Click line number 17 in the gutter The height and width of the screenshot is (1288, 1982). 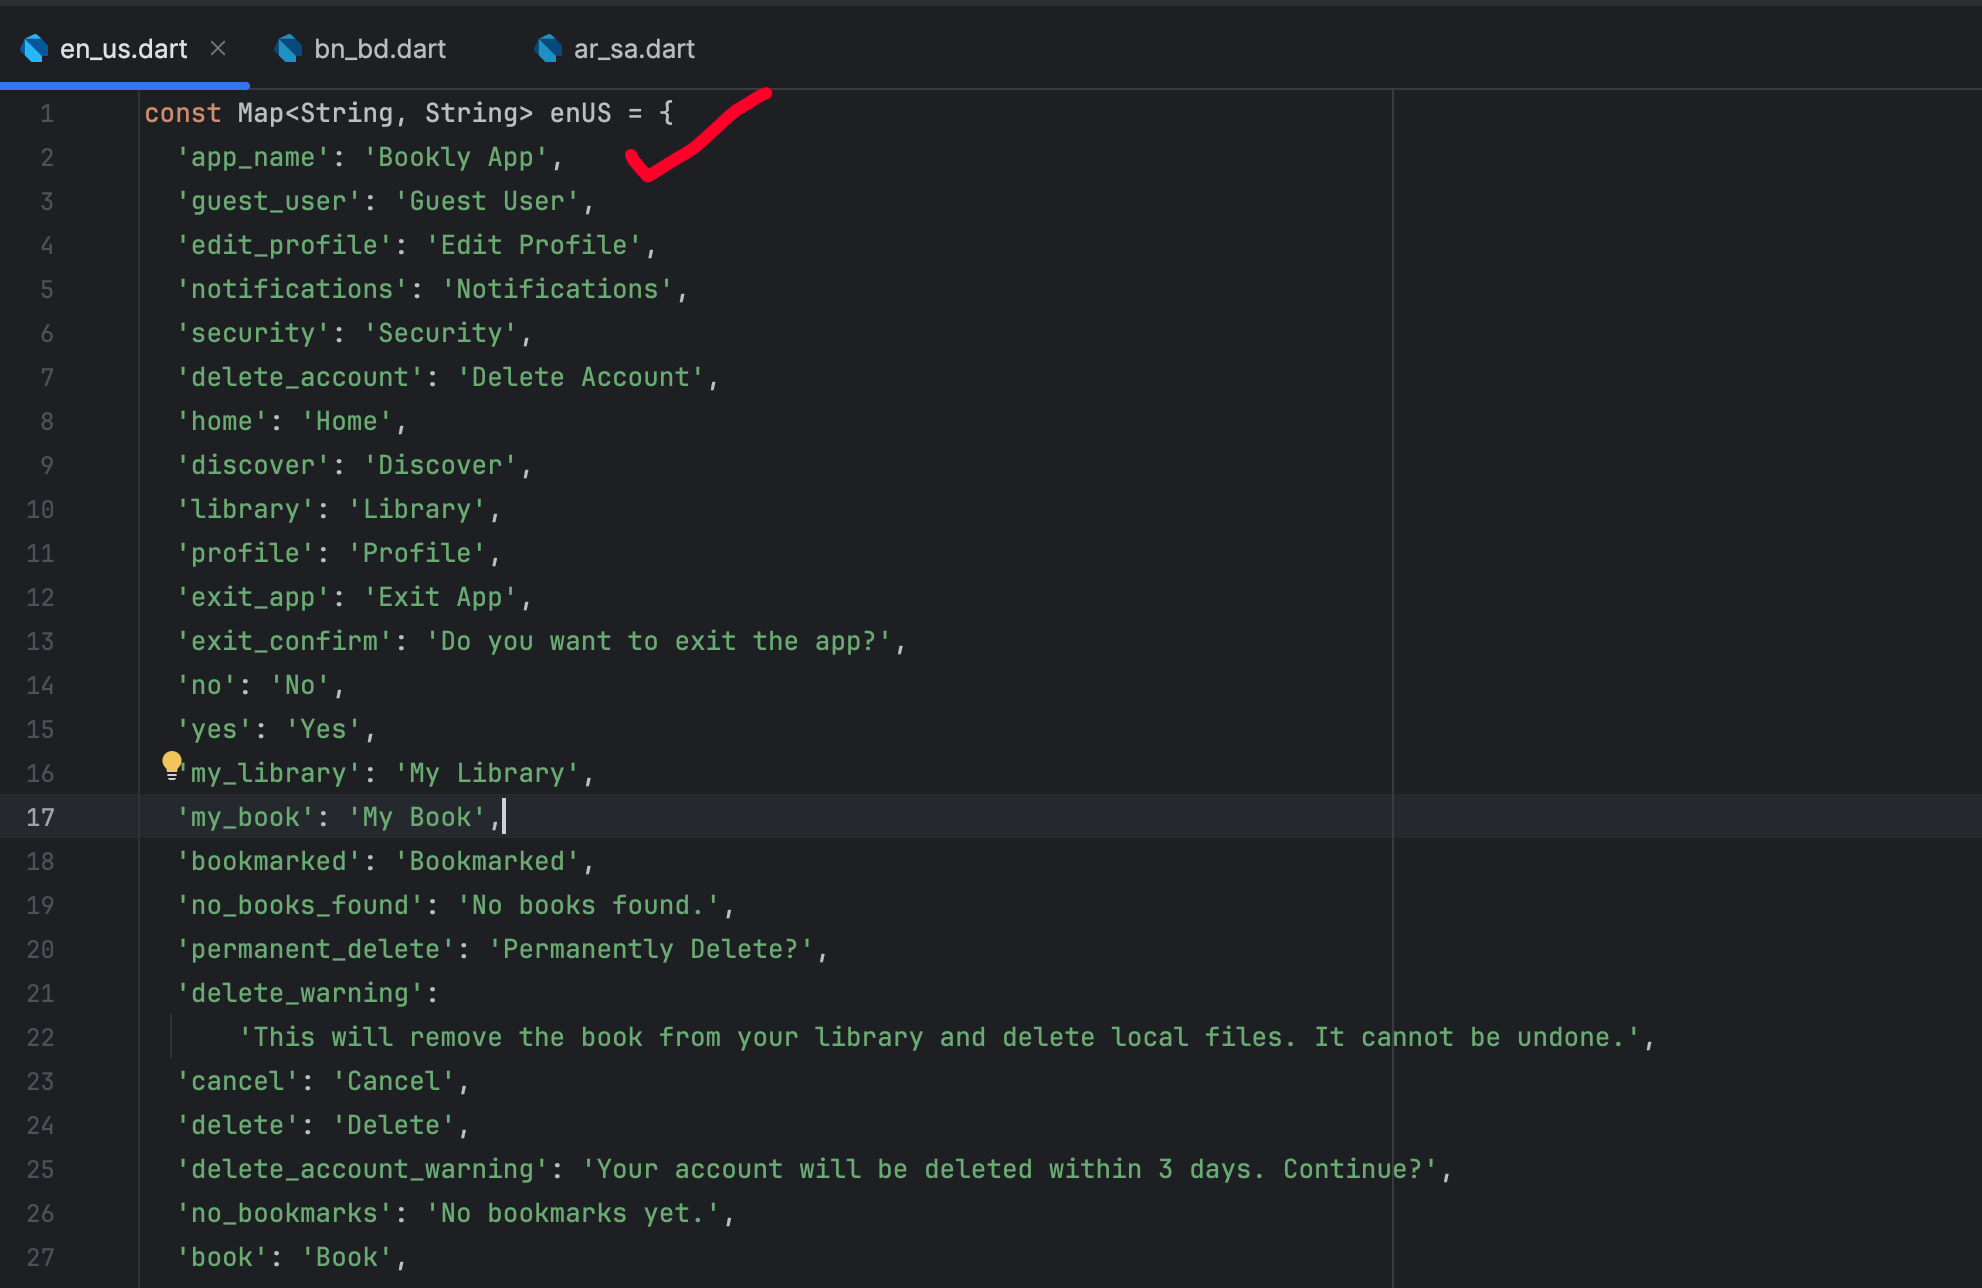40,817
